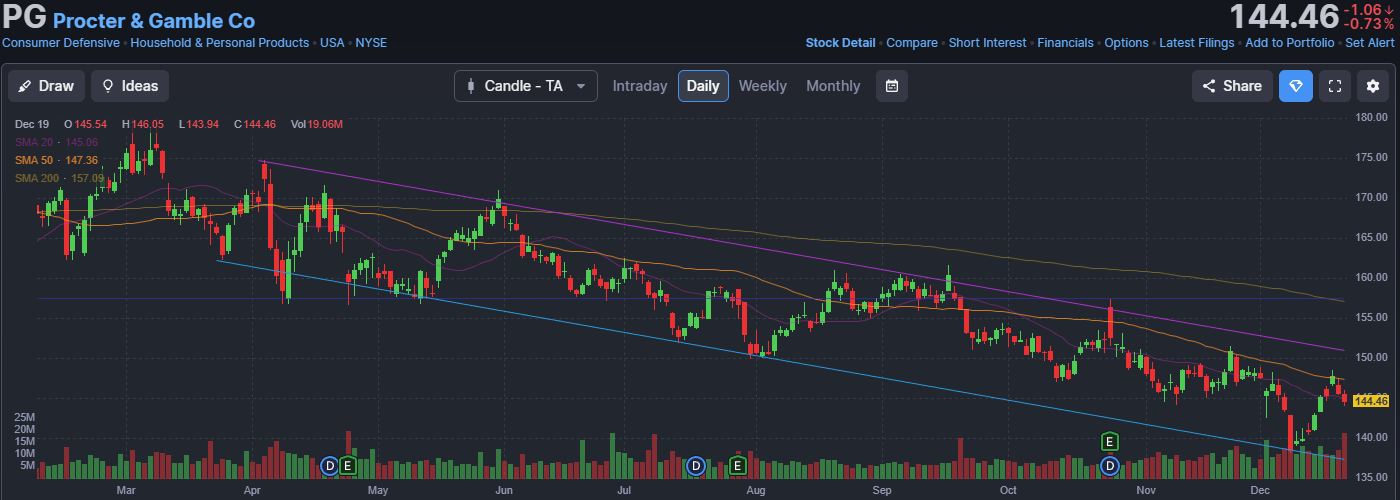The height and width of the screenshot is (500, 1400).
Task: Enter fullscreen chart mode
Action: coord(1334,86)
